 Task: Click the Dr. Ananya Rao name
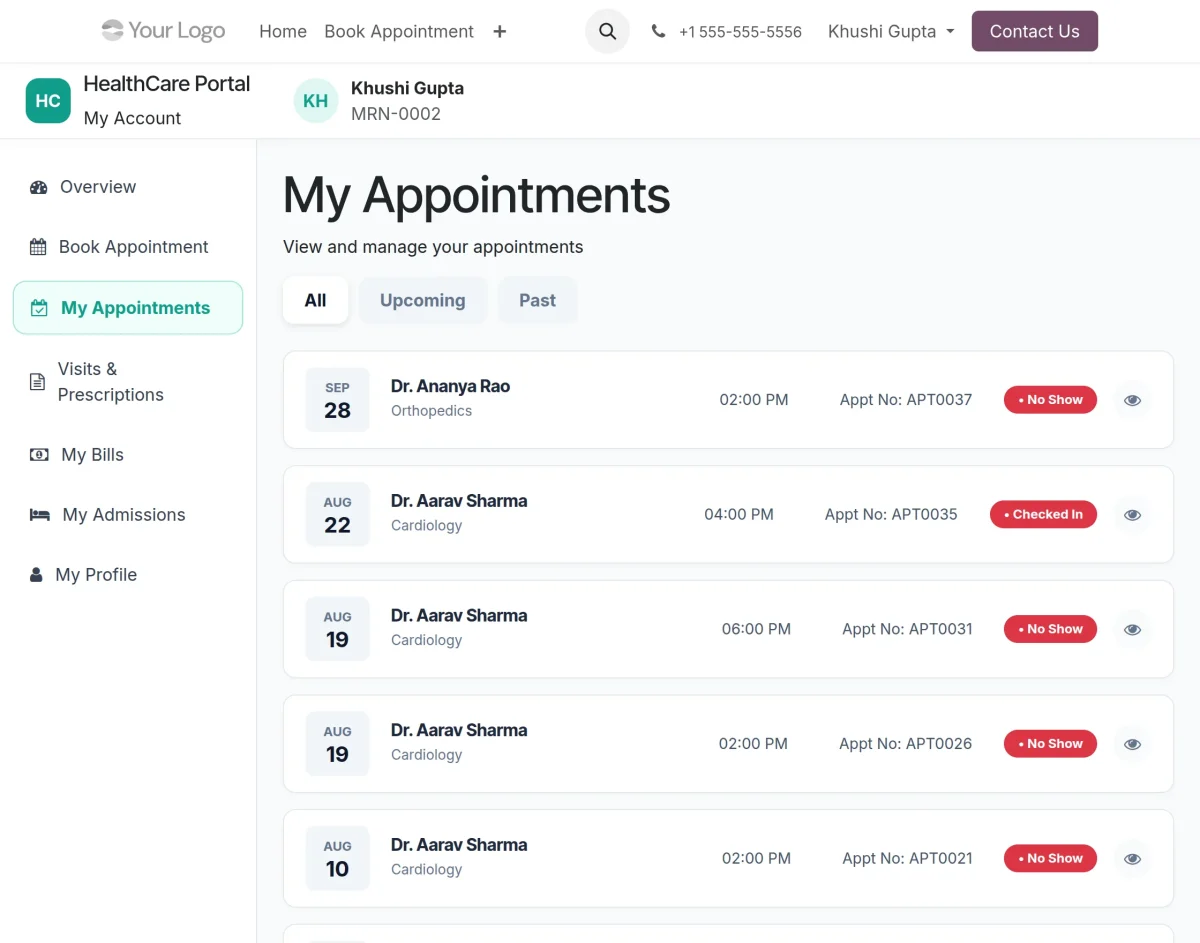(450, 386)
